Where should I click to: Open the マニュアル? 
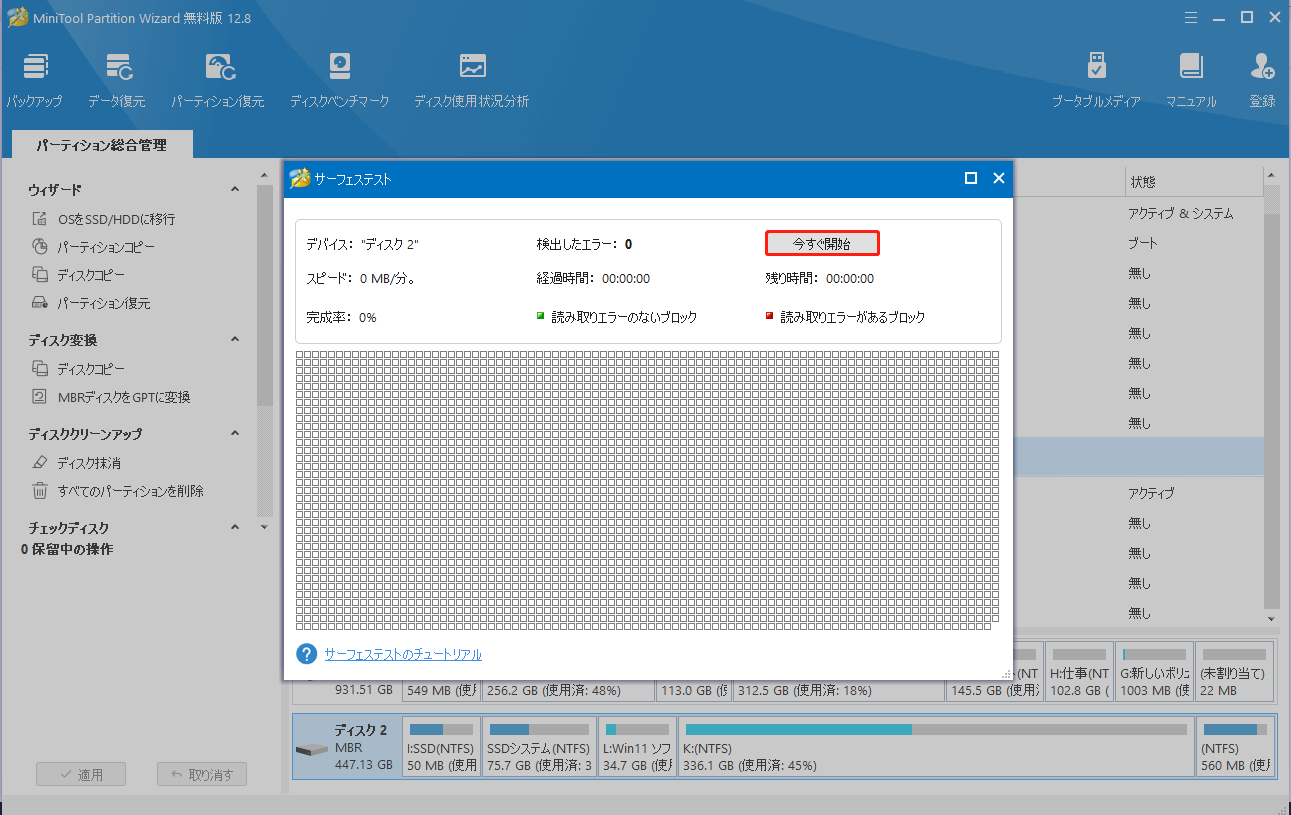pyautogui.click(x=1190, y=79)
